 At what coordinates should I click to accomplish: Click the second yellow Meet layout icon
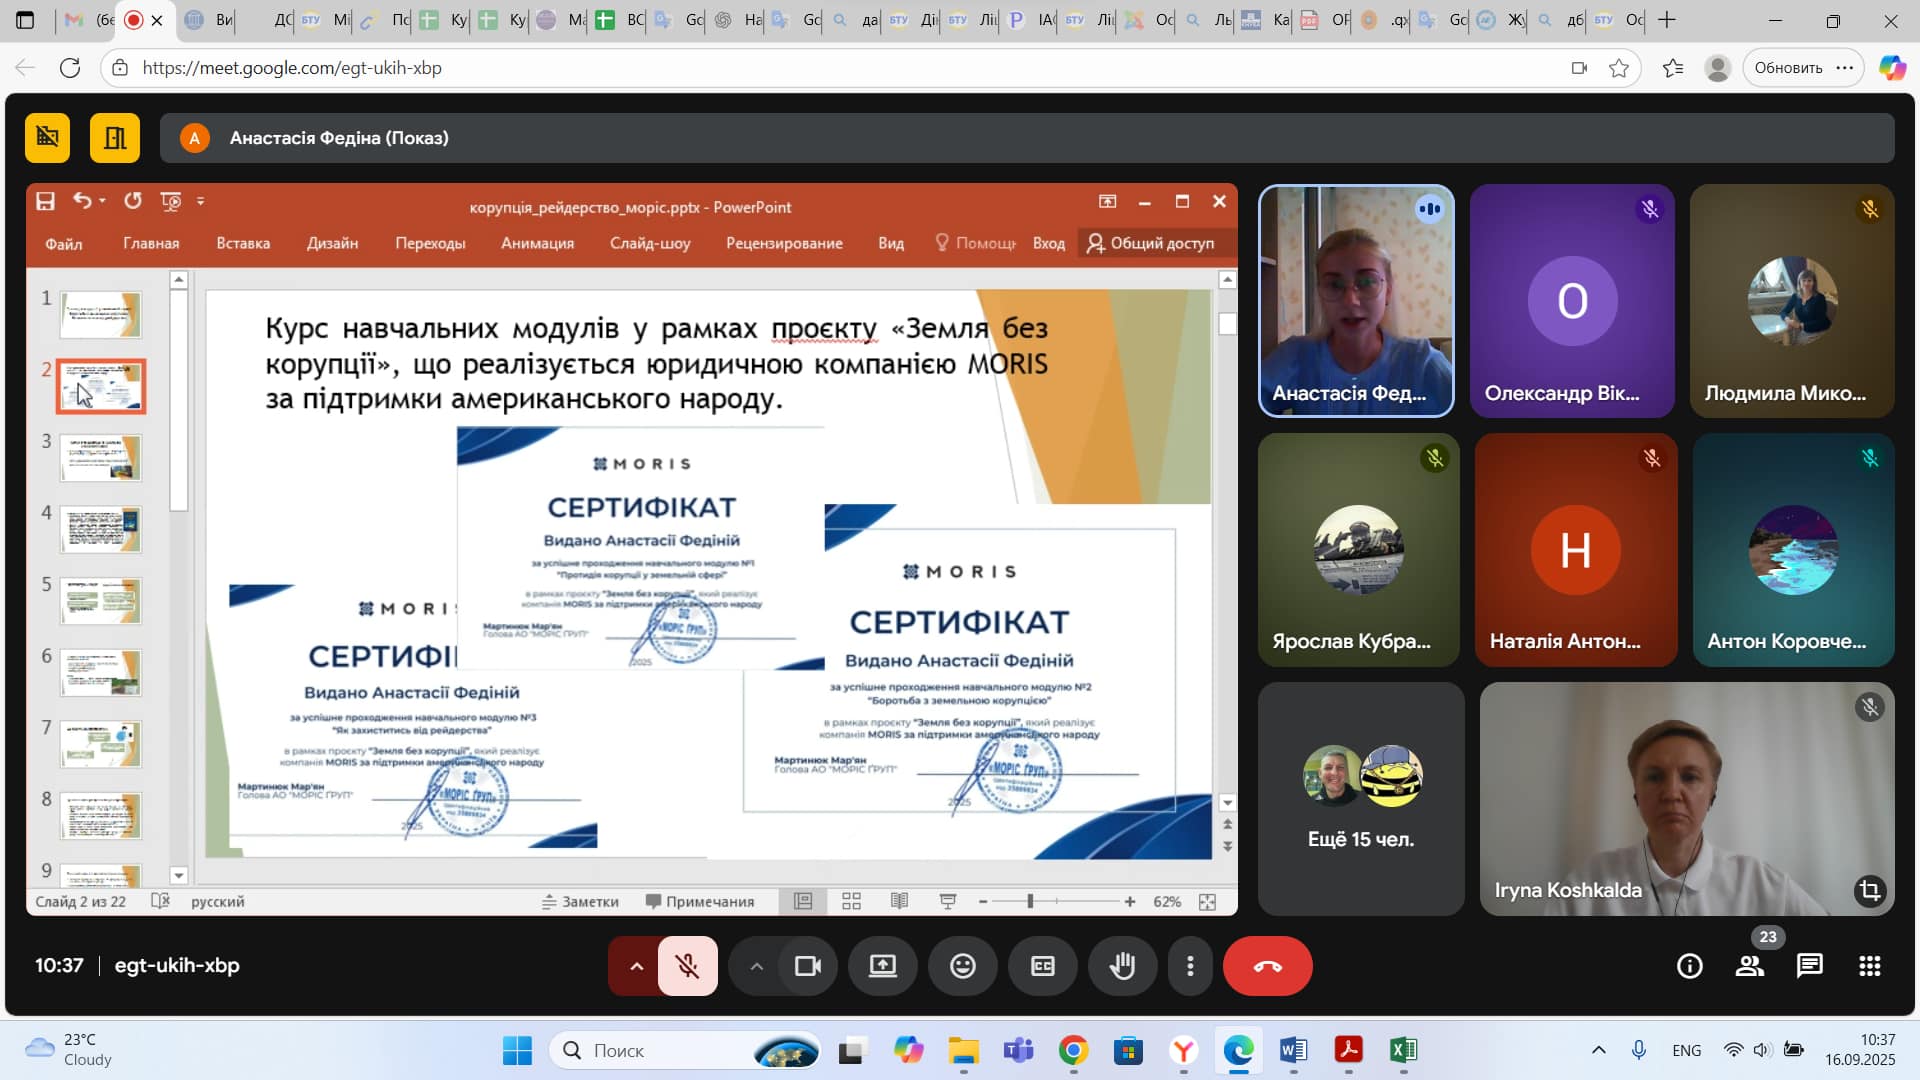(115, 137)
